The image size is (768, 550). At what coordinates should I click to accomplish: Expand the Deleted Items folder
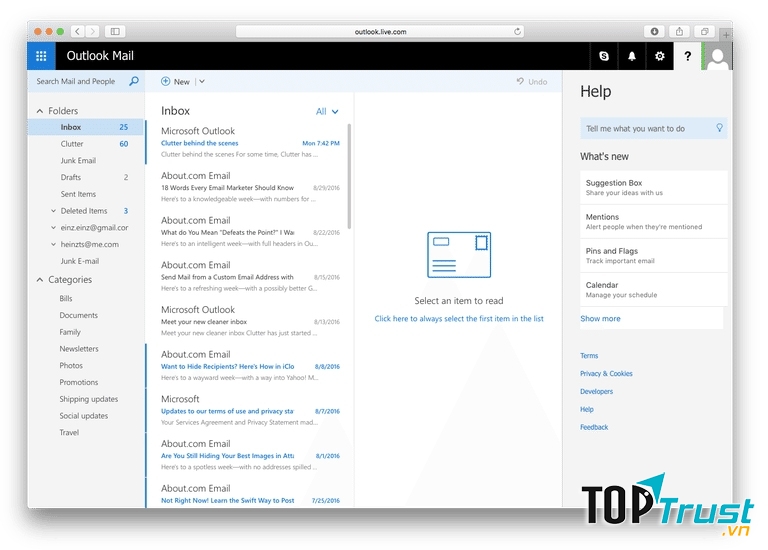(53, 211)
